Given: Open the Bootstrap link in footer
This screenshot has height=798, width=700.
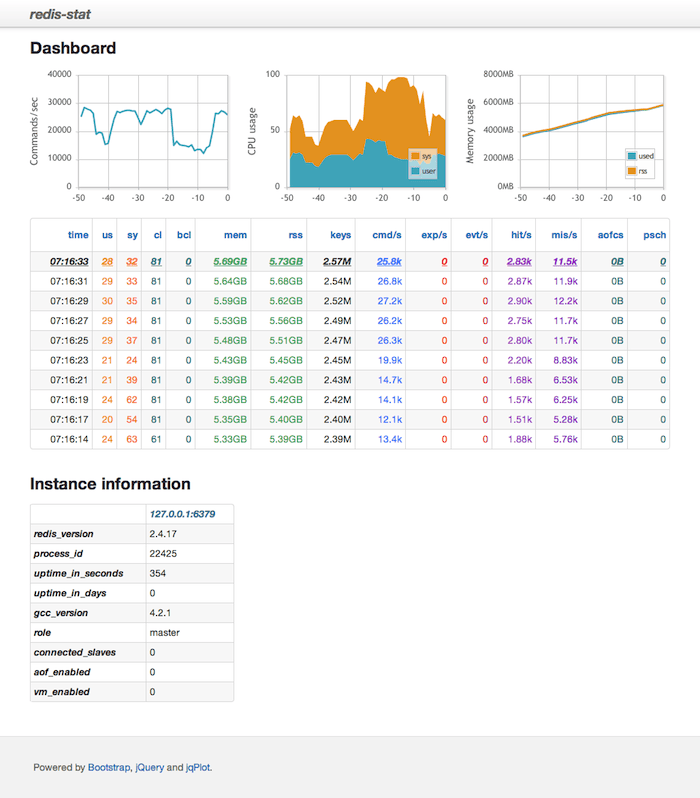Looking at the screenshot, I should point(109,768).
